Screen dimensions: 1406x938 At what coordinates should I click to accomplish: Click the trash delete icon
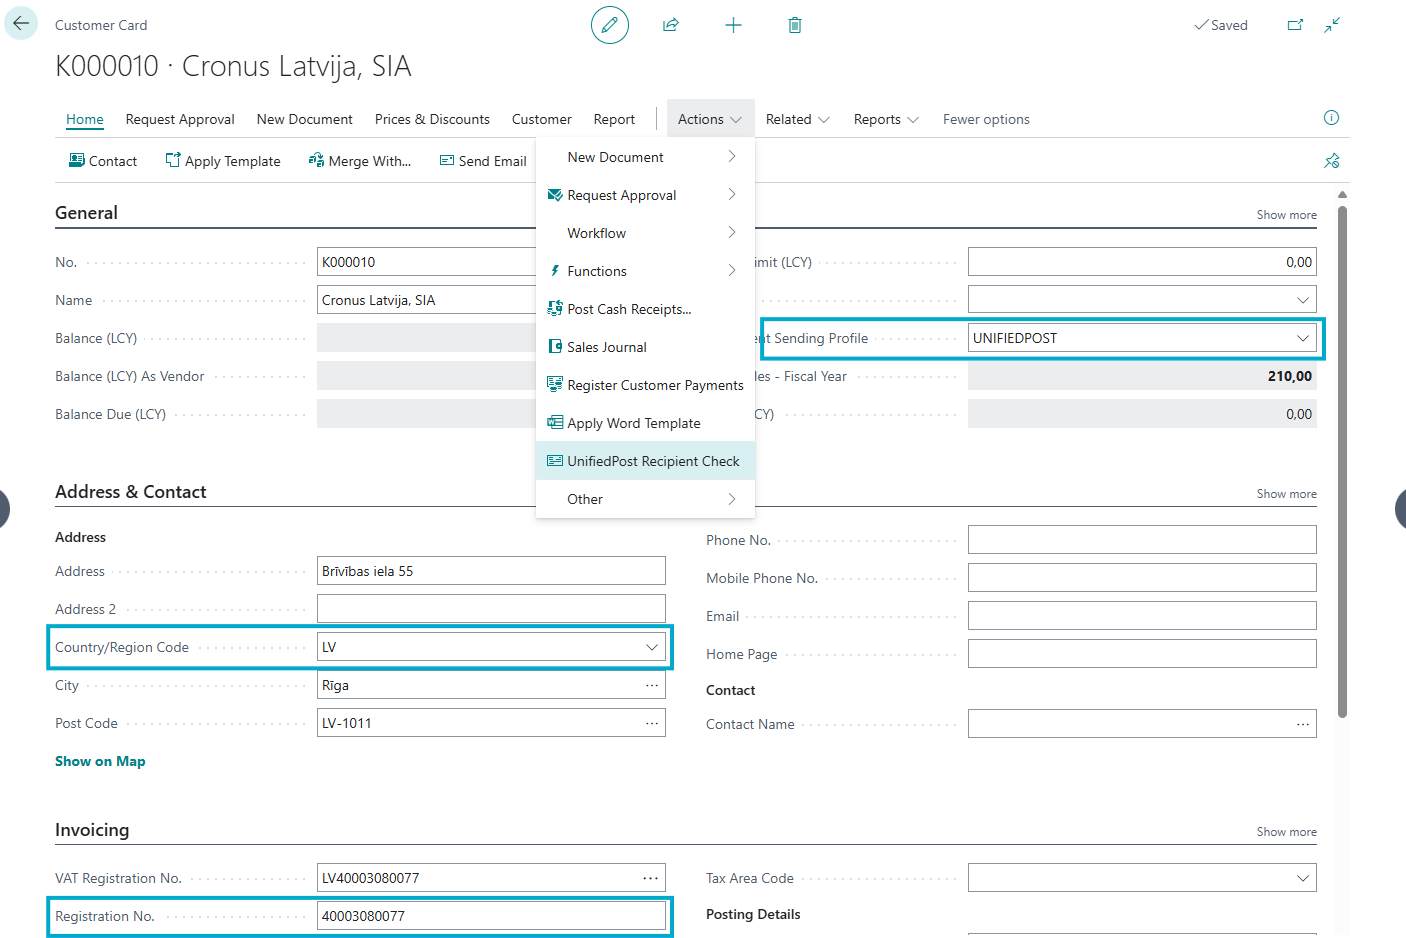795,25
